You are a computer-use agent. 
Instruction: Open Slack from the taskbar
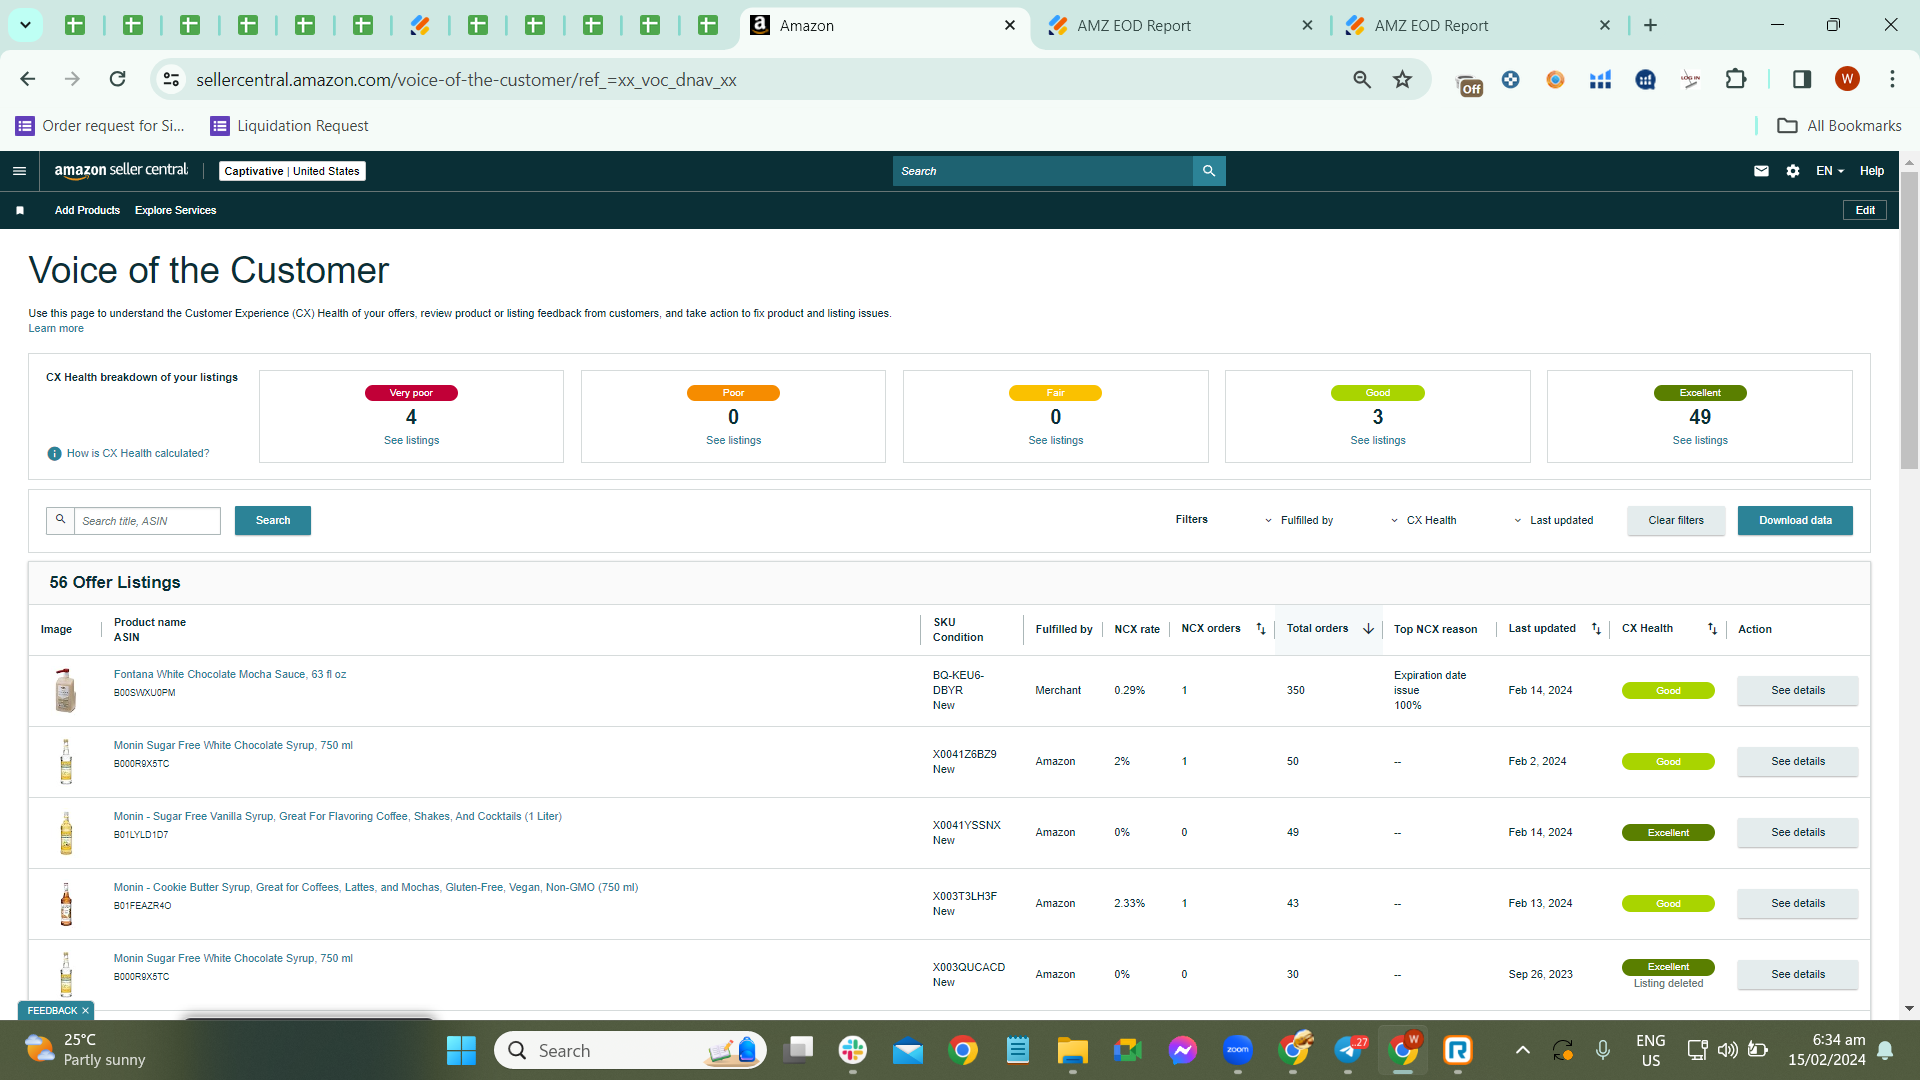(x=853, y=1050)
